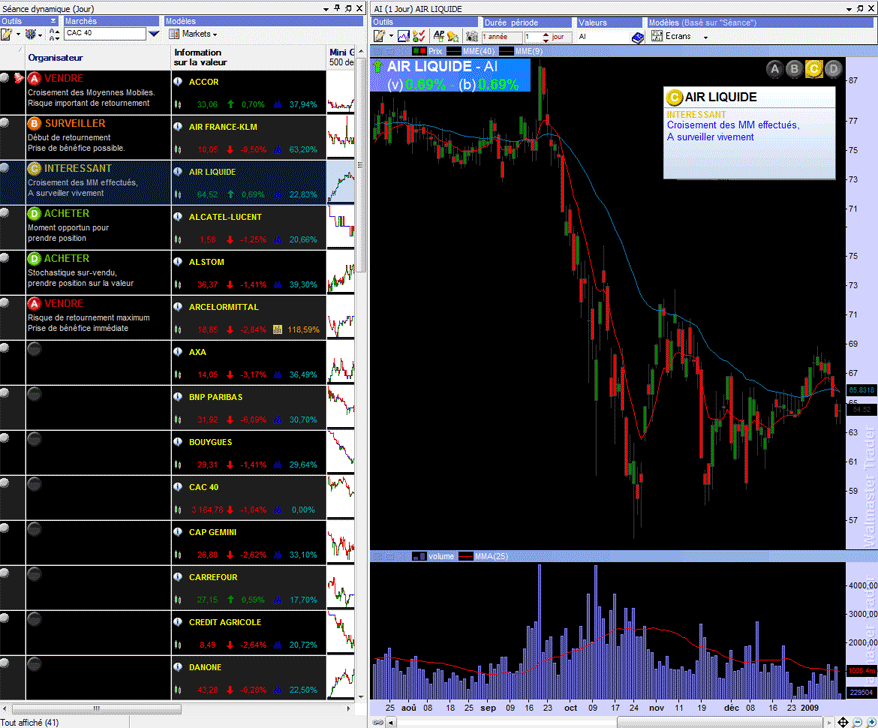Click the info icon beside BOUYGUES
878x728 pixels.
tap(178, 442)
